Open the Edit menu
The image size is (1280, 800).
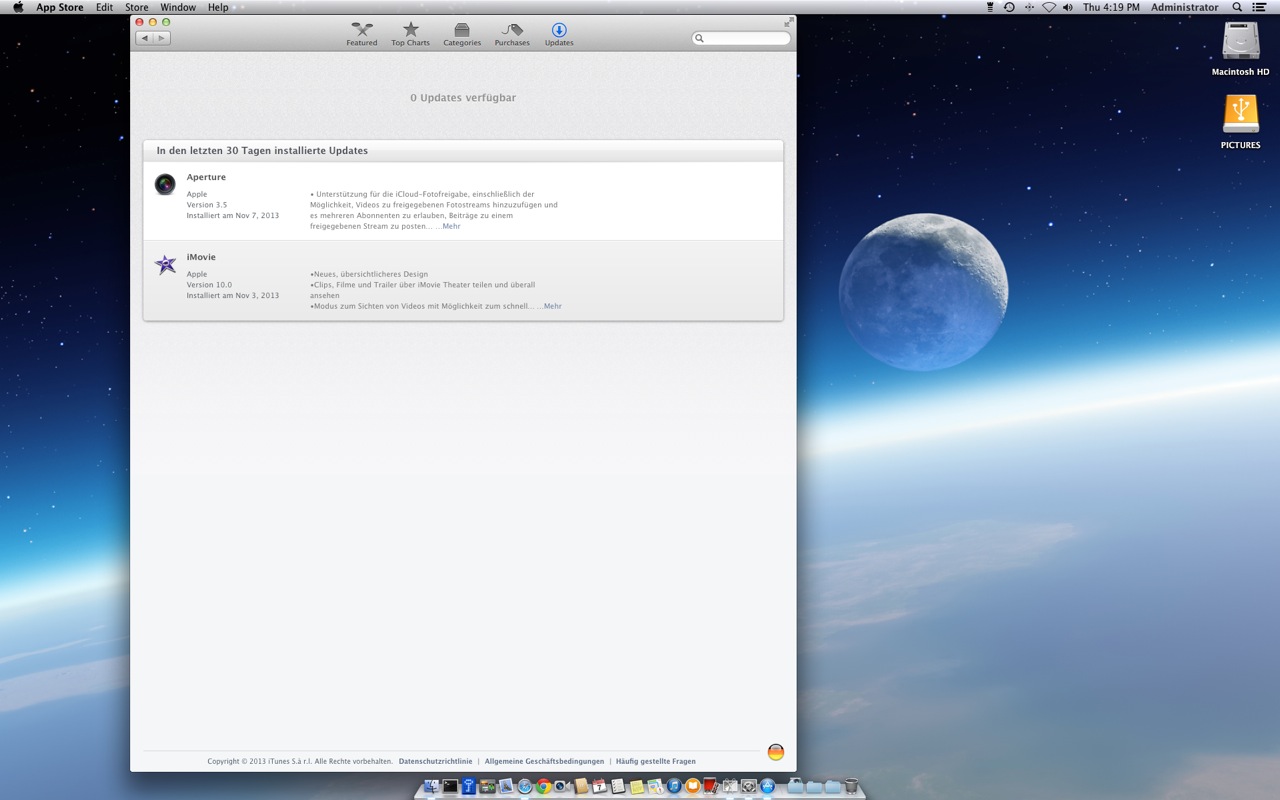point(104,7)
